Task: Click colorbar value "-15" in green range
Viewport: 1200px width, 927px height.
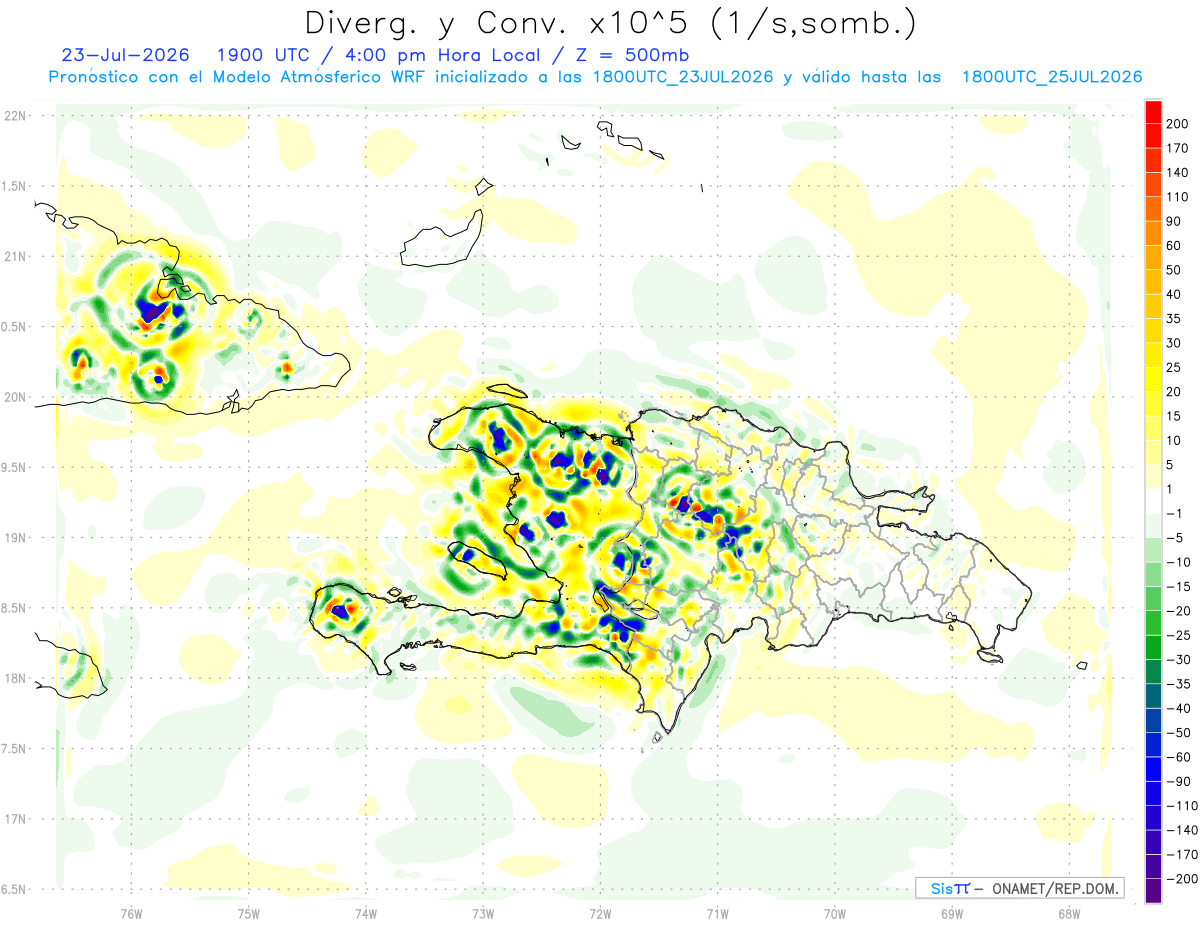Action: [x=1179, y=587]
